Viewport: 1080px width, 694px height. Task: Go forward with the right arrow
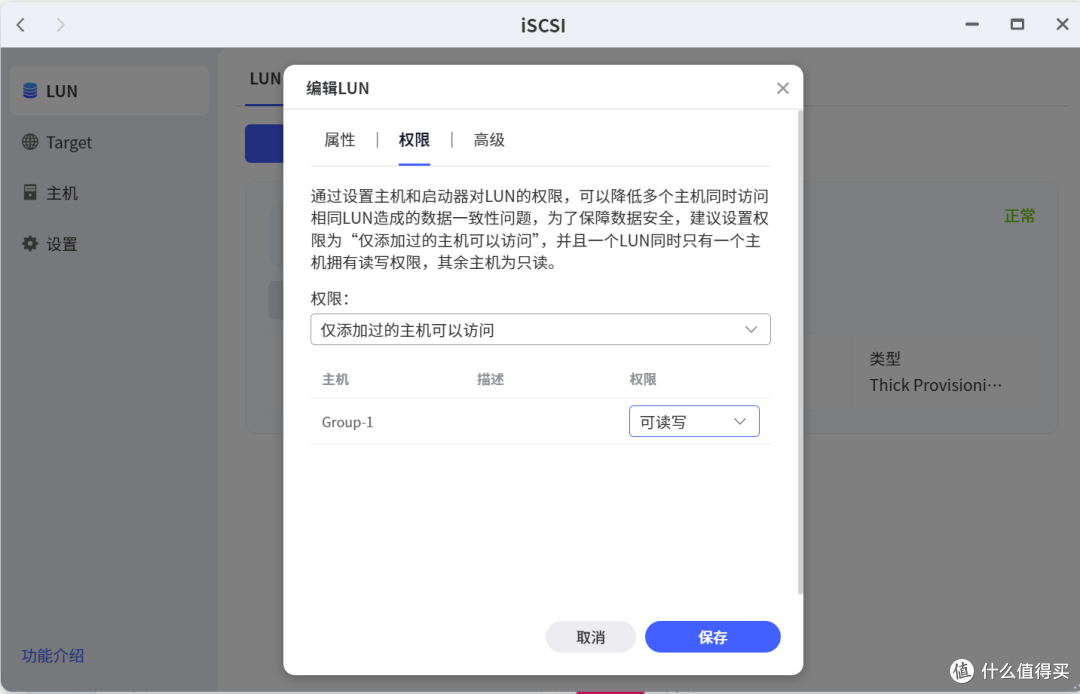[61, 25]
